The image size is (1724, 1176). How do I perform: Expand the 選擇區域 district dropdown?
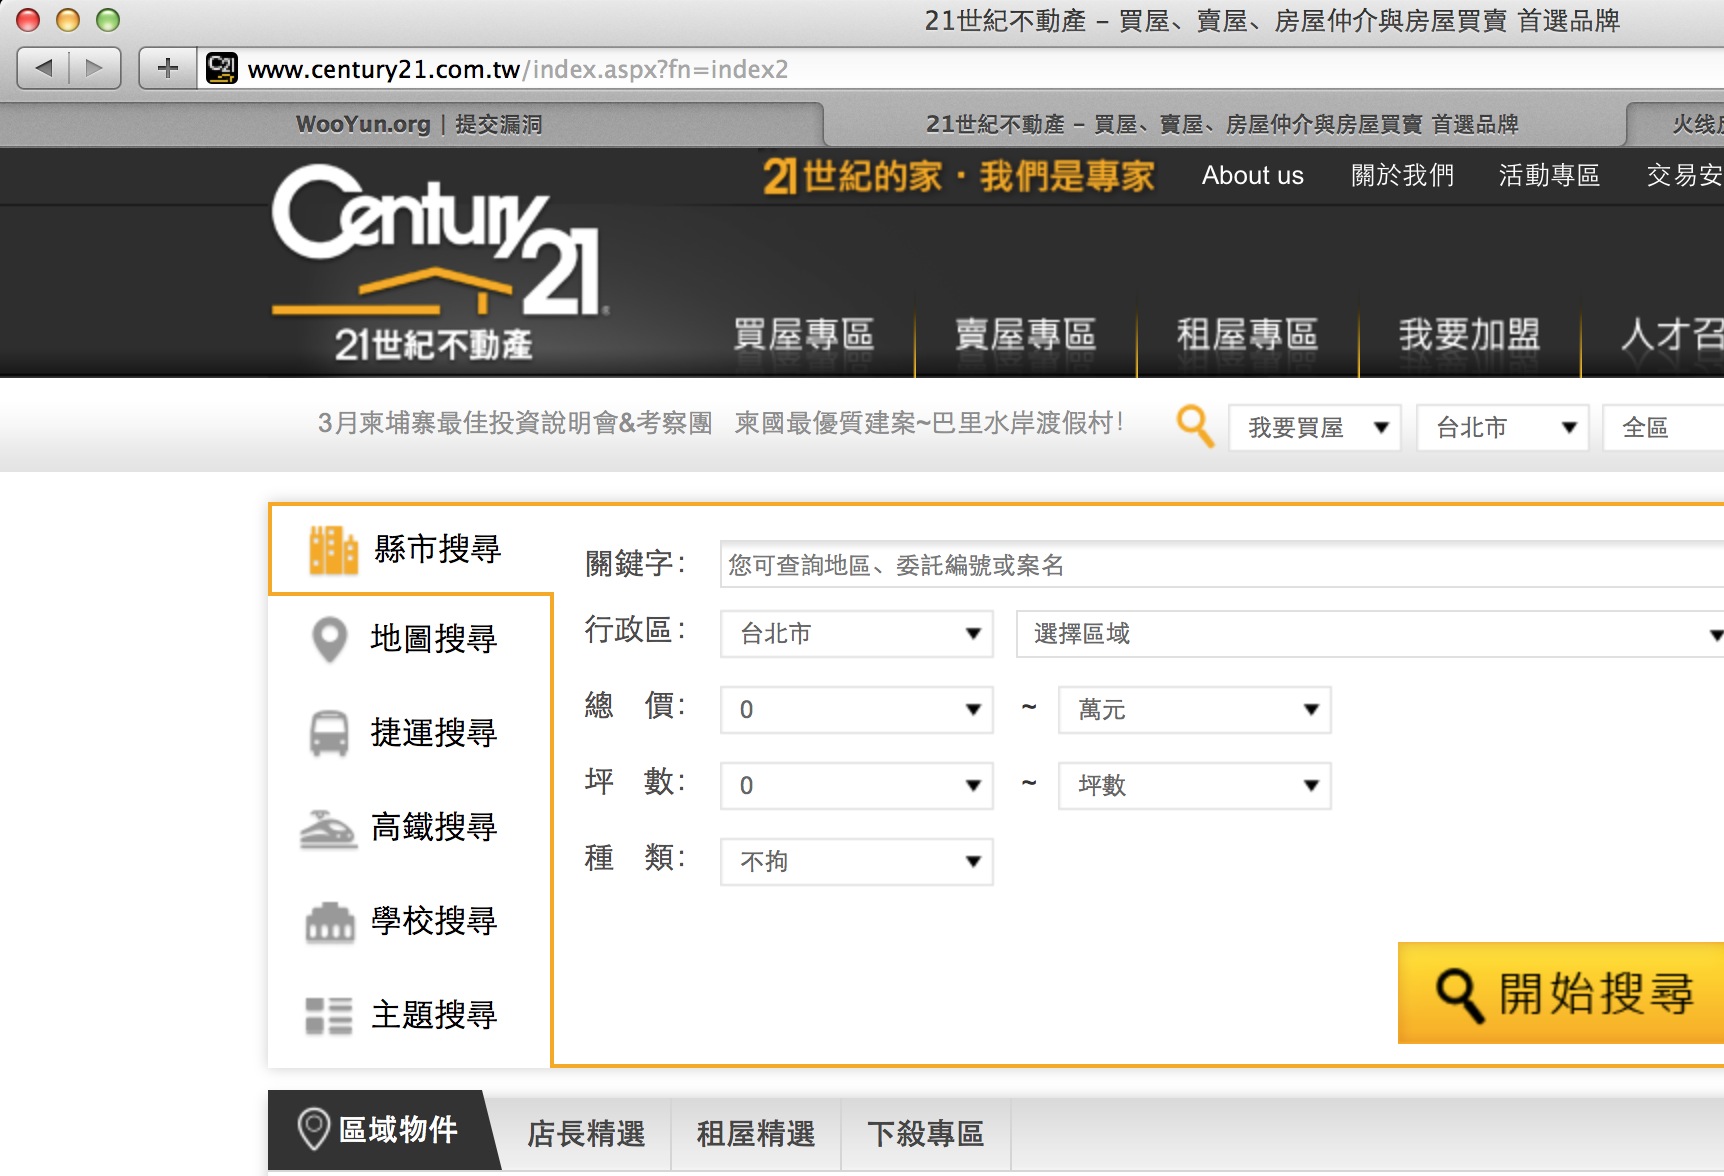point(1370,633)
